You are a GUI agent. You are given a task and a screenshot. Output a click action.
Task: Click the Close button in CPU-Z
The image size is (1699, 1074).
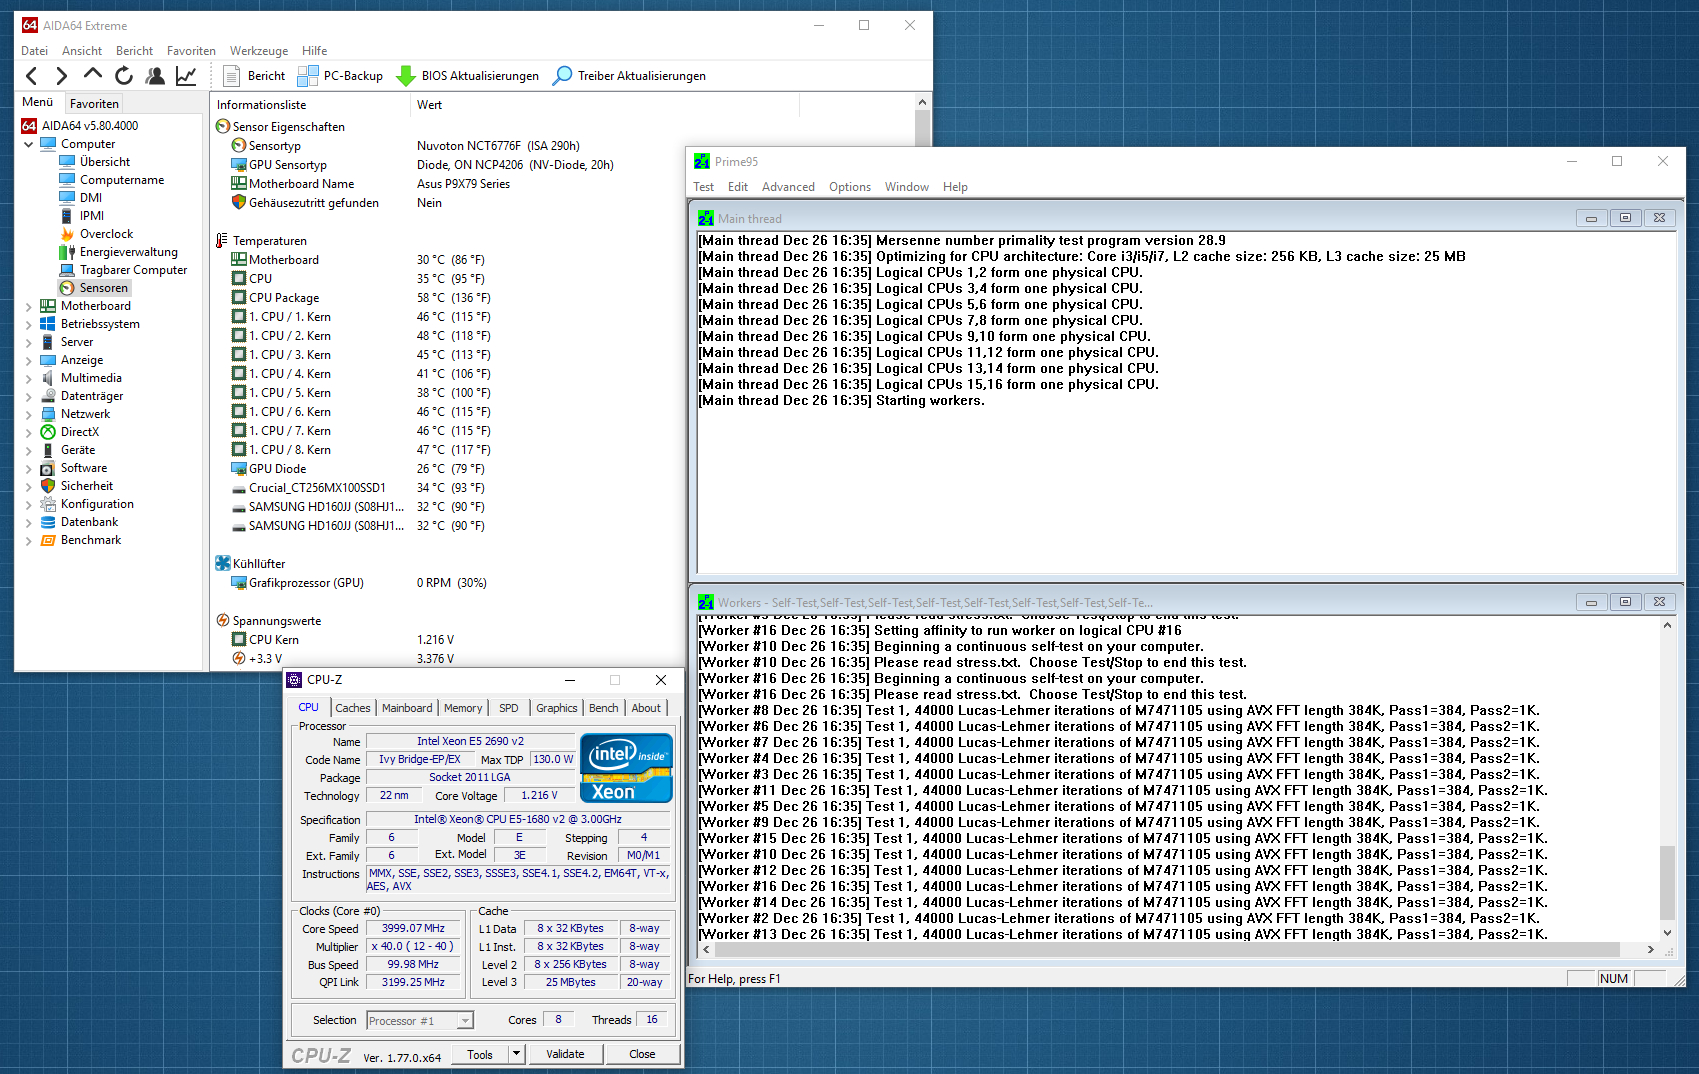pyautogui.click(x=642, y=1054)
